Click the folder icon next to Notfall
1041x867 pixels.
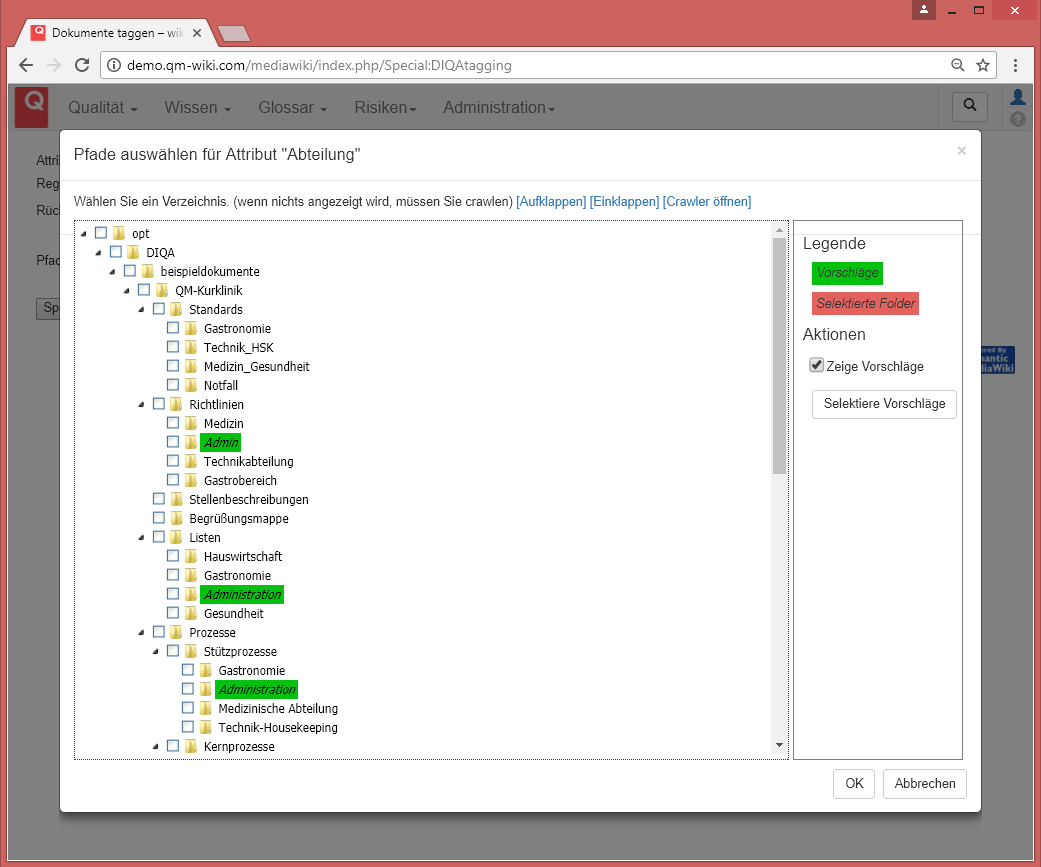coord(190,385)
